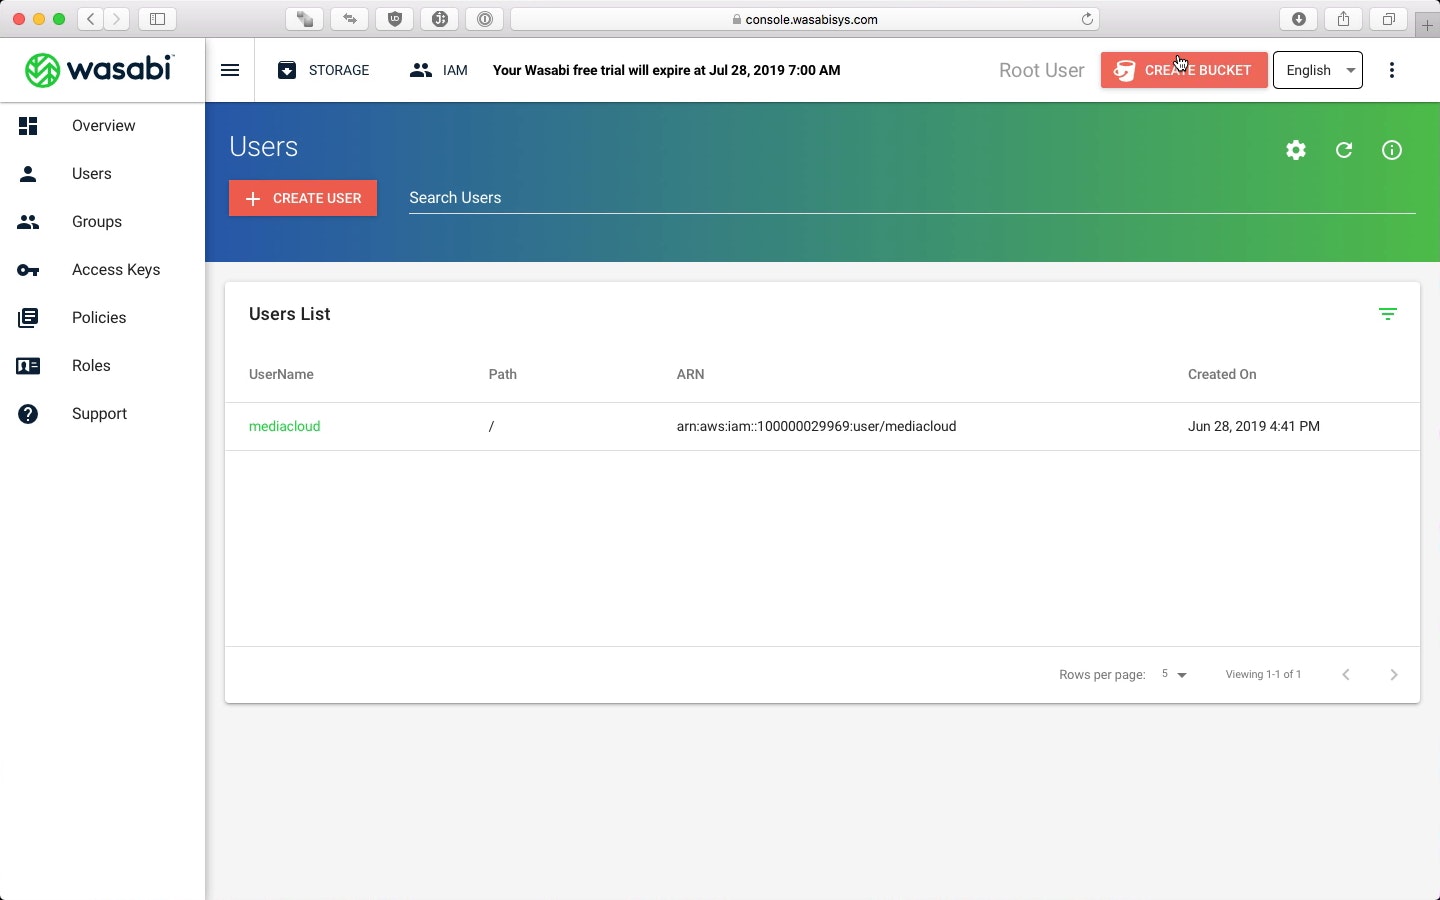
Task: Go to Overview in the sidebar
Action: click(x=103, y=126)
